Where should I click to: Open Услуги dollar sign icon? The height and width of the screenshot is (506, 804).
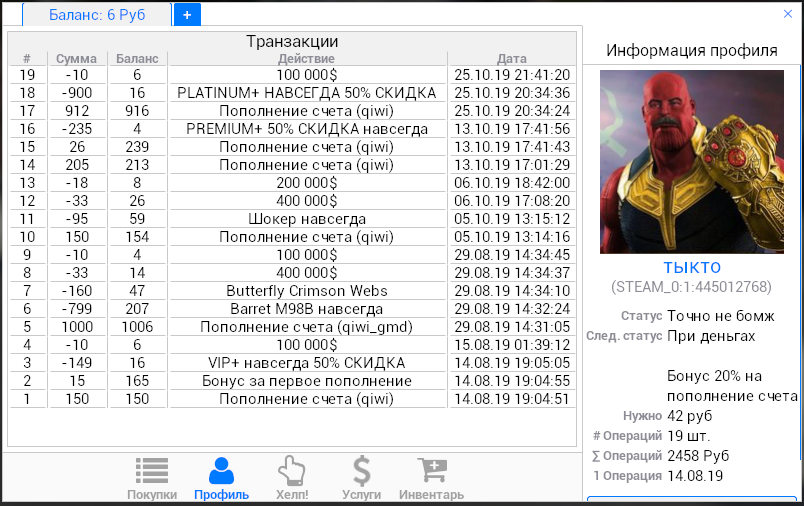(361, 472)
